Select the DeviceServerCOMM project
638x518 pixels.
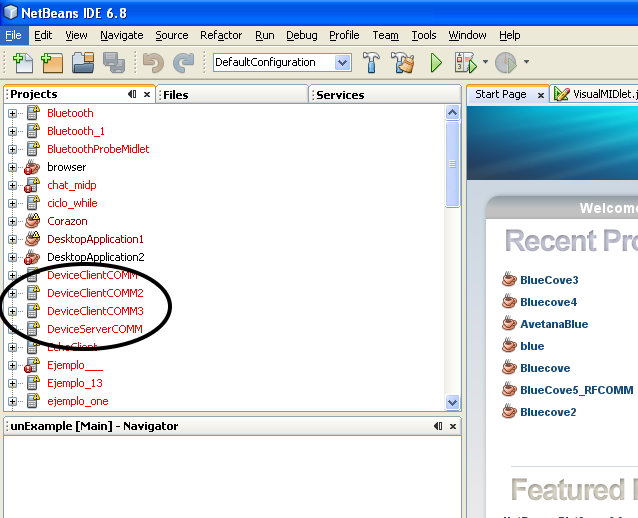[95, 329]
